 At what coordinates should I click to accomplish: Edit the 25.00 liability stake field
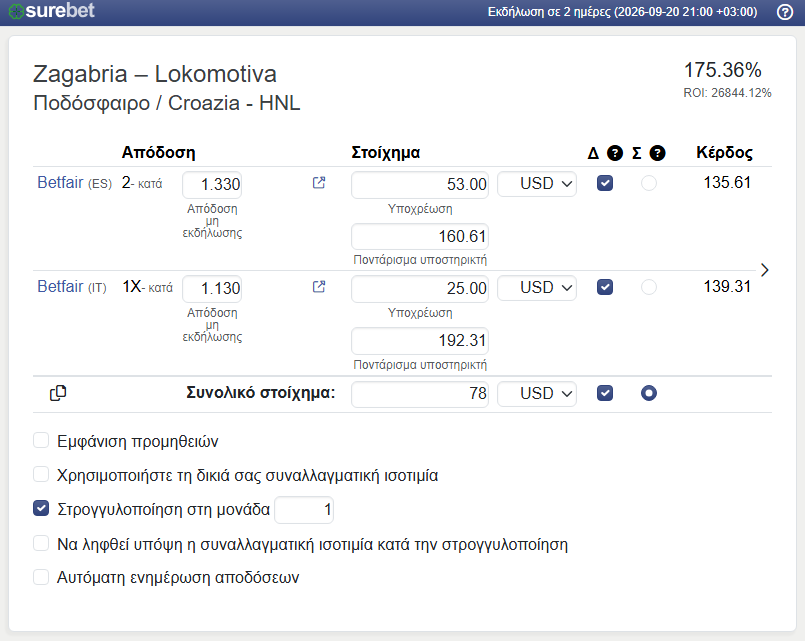(420, 288)
